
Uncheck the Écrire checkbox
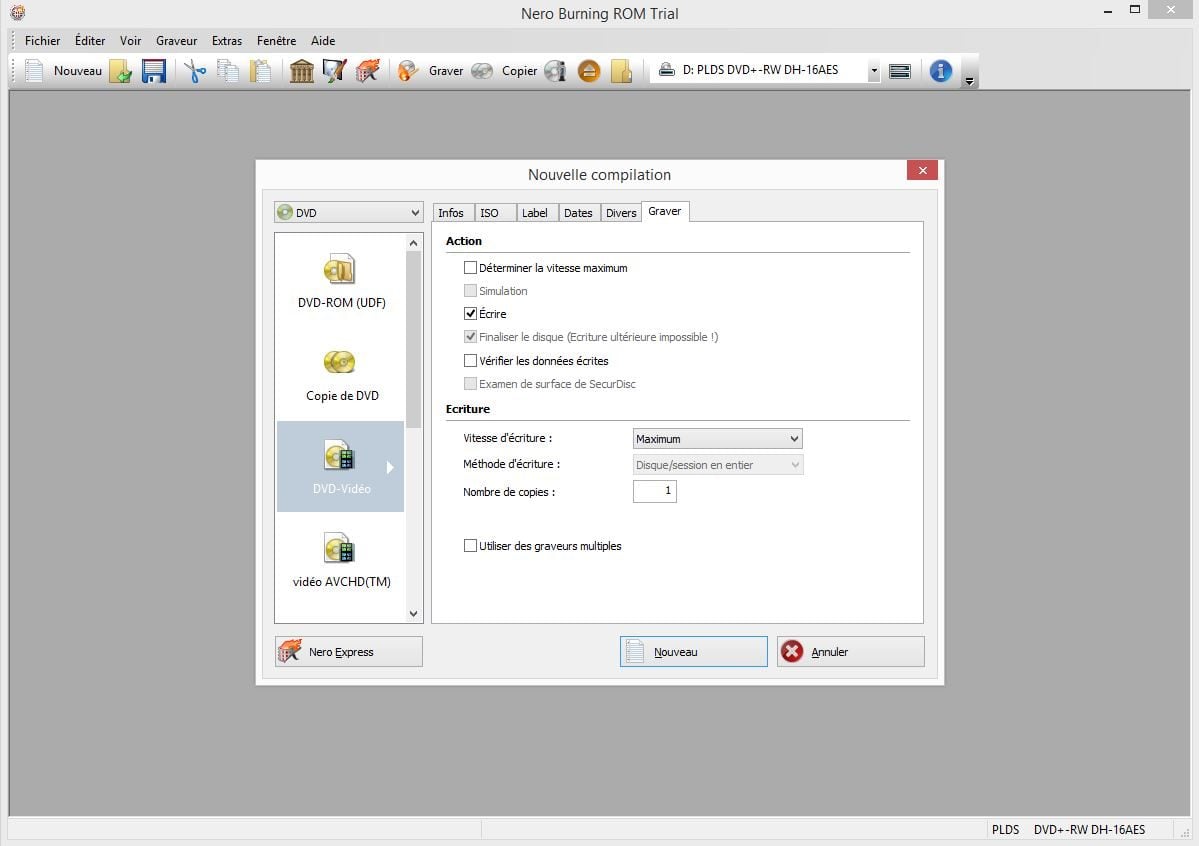click(470, 314)
